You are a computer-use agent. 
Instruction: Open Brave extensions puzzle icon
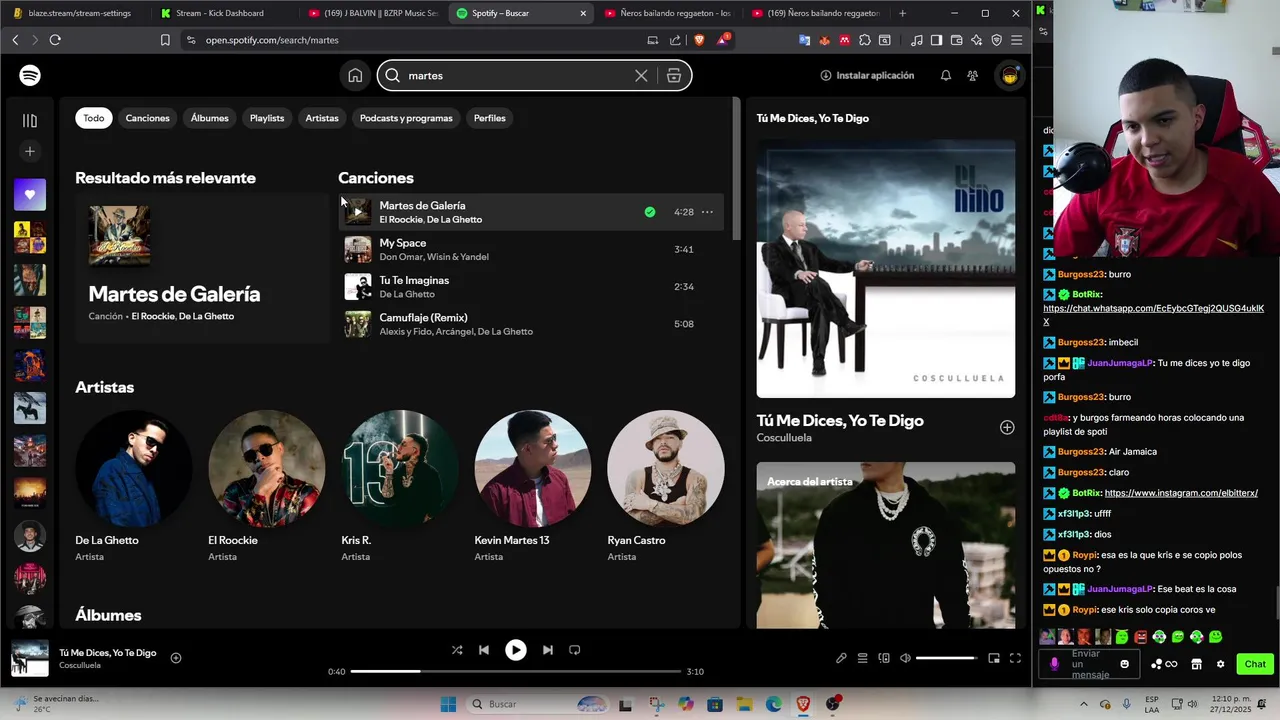pos(865,40)
